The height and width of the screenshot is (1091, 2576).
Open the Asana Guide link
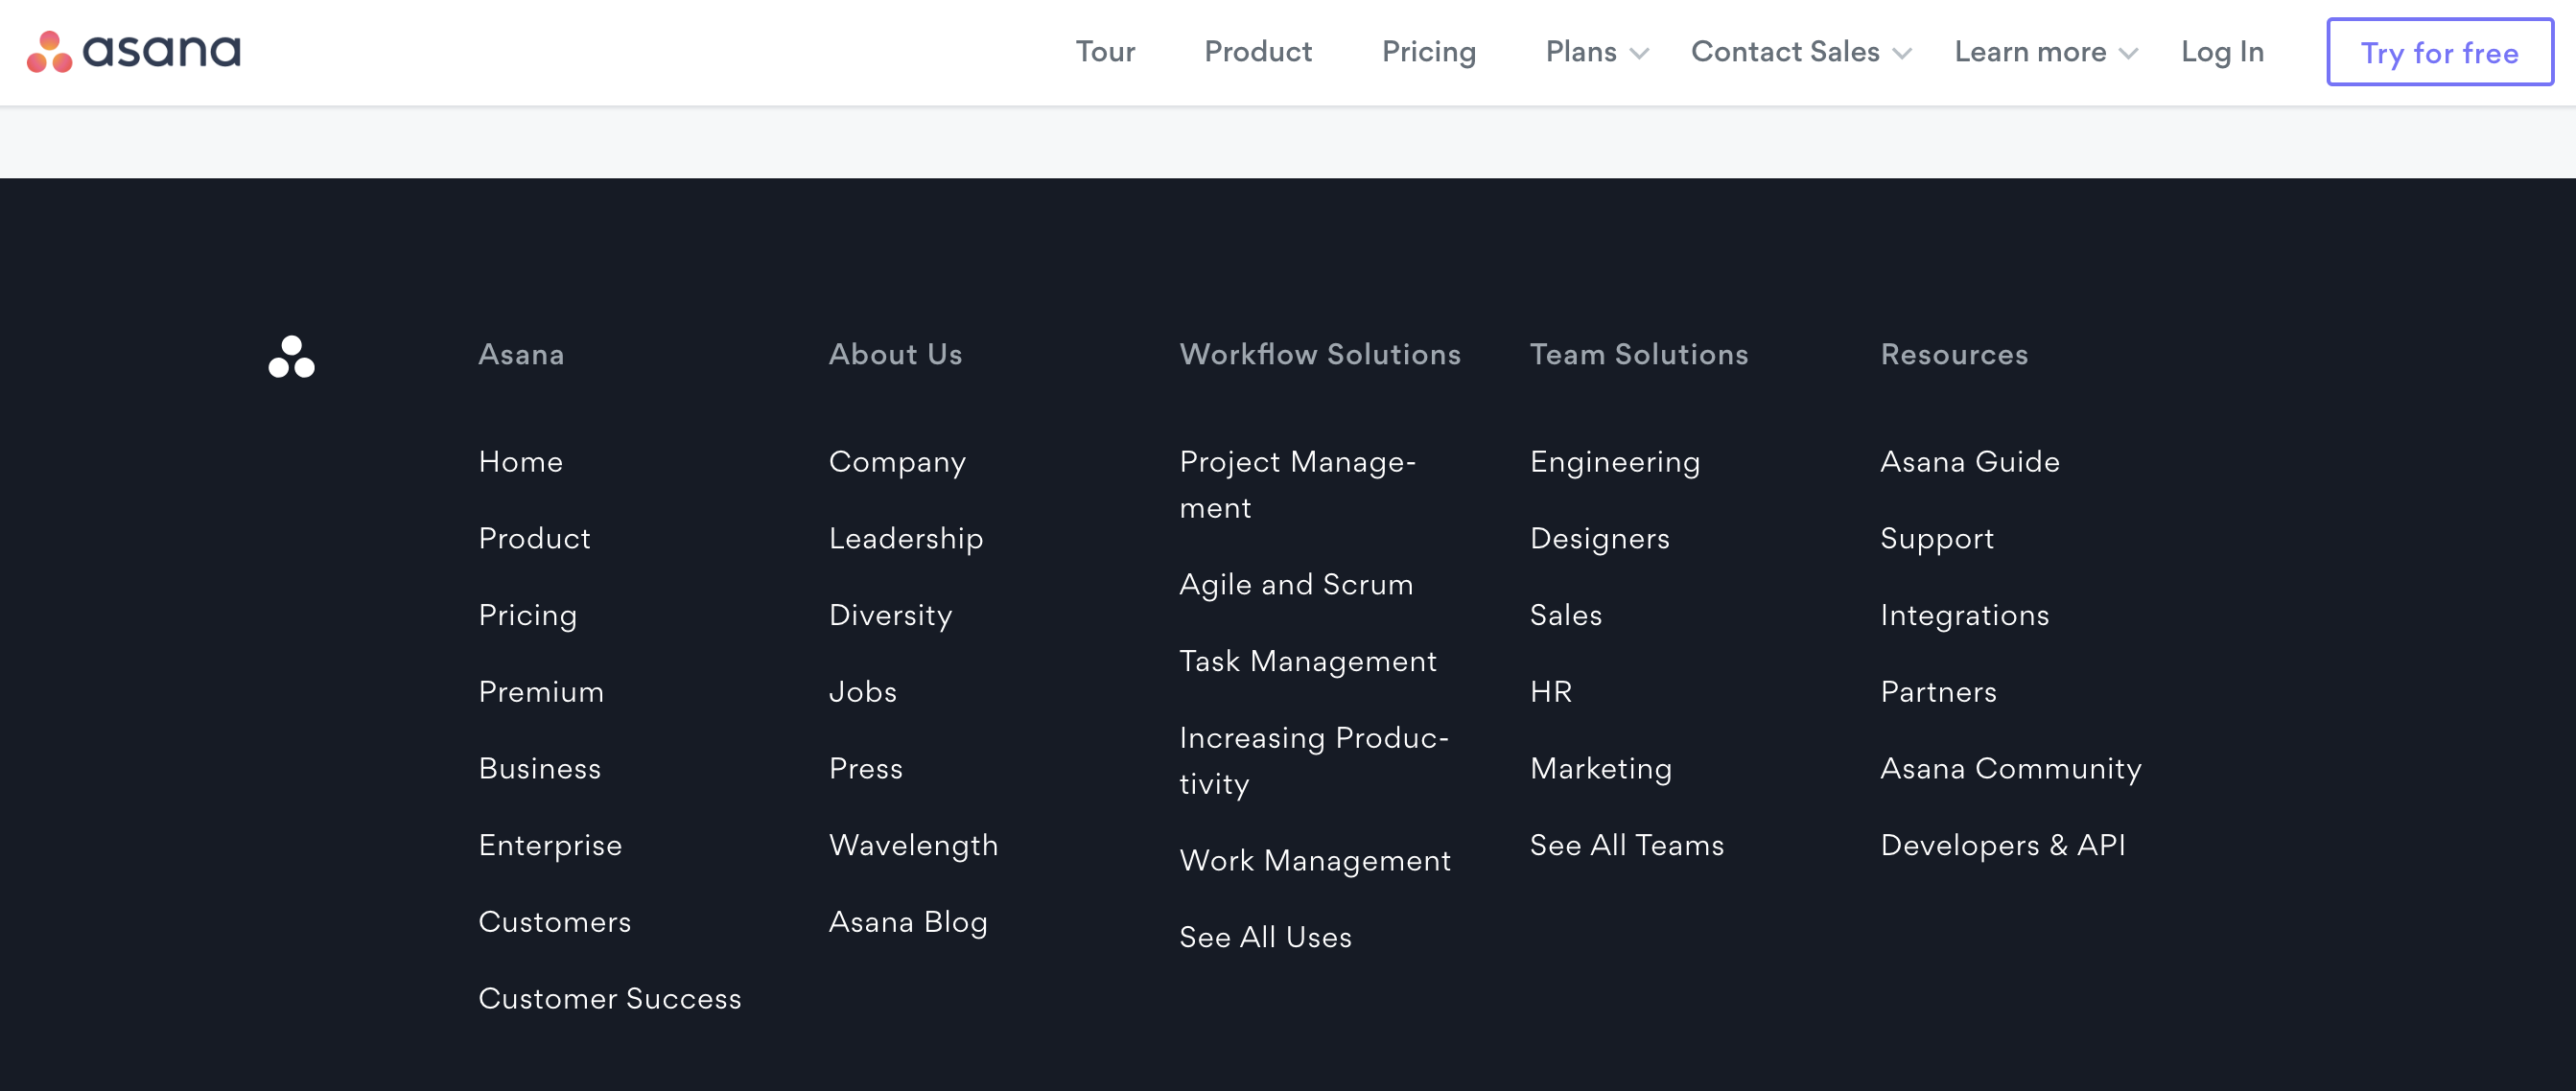point(1969,461)
